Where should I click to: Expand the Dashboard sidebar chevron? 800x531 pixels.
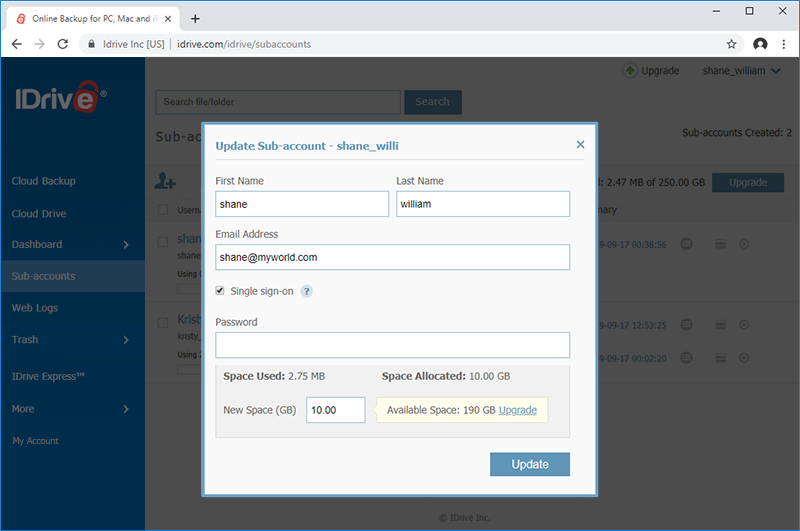pyautogui.click(x=126, y=245)
